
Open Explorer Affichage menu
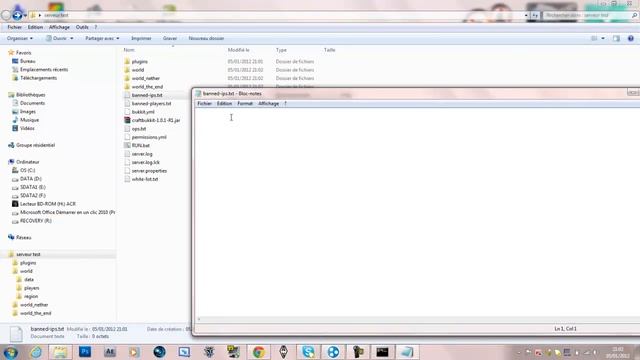click(59, 27)
